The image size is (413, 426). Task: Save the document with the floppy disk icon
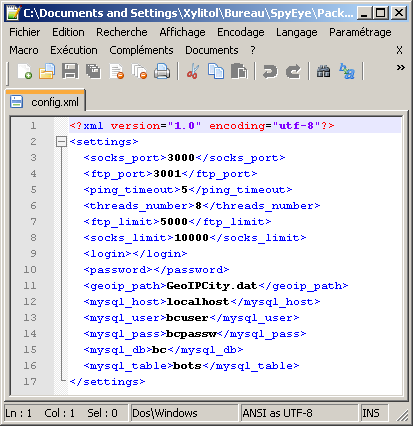70,71
